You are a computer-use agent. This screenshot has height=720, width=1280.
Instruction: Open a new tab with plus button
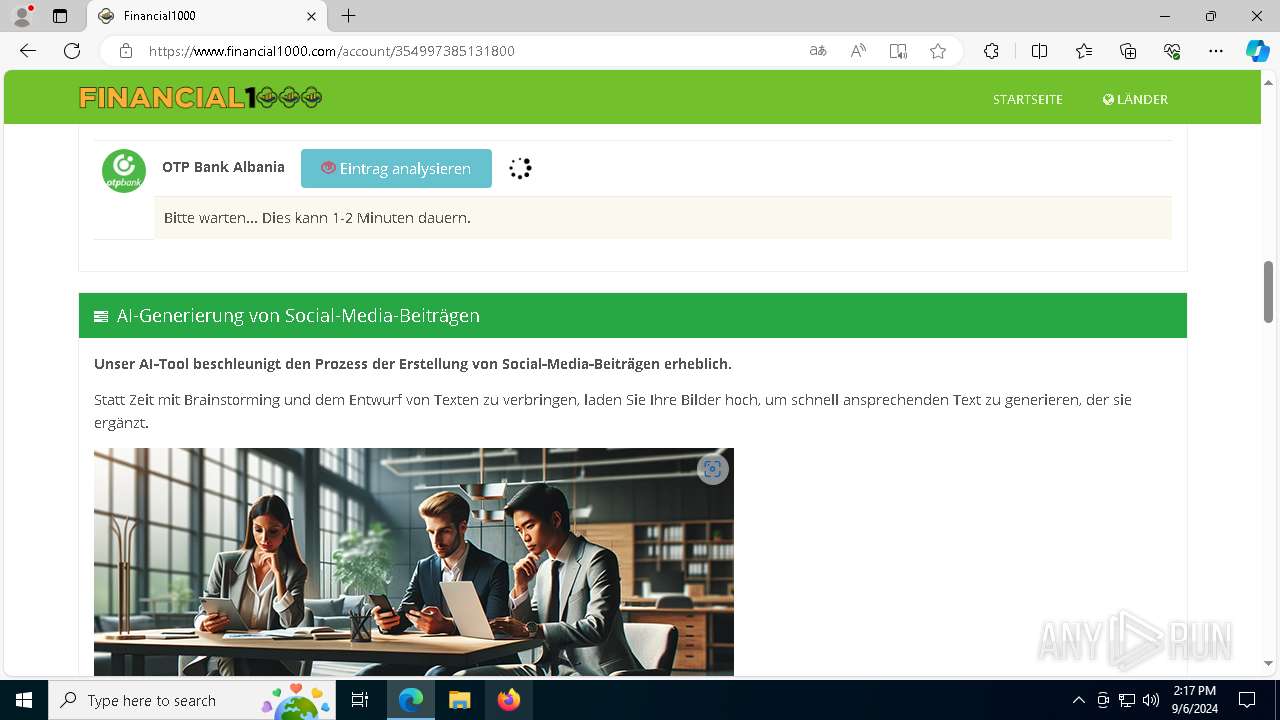click(x=348, y=16)
